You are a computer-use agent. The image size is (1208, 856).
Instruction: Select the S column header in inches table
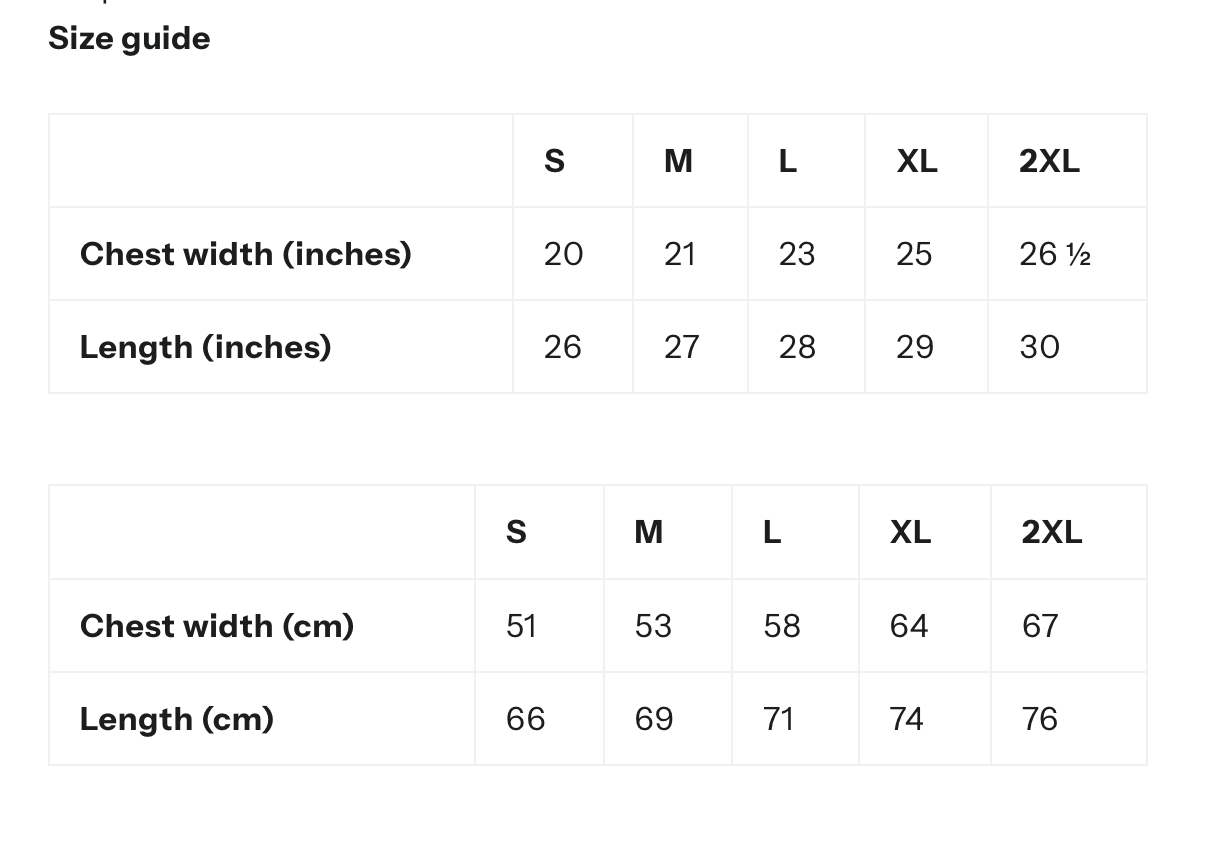(x=554, y=161)
